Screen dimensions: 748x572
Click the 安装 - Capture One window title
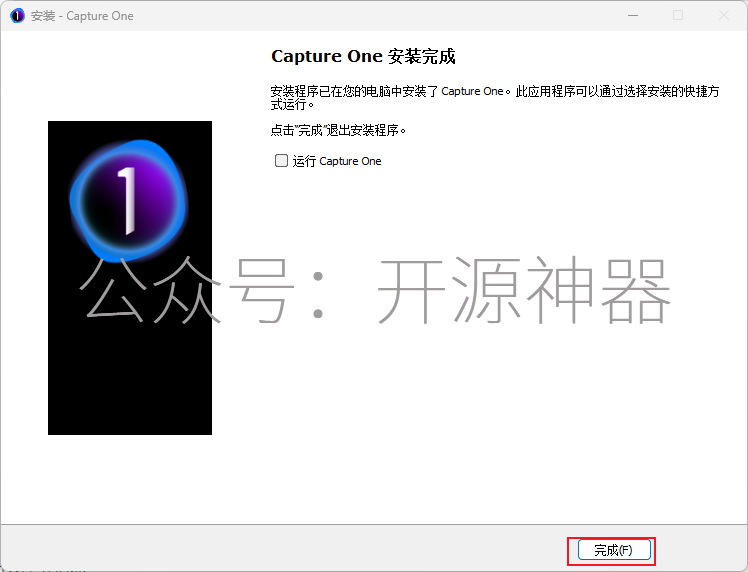click(x=82, y=16)
